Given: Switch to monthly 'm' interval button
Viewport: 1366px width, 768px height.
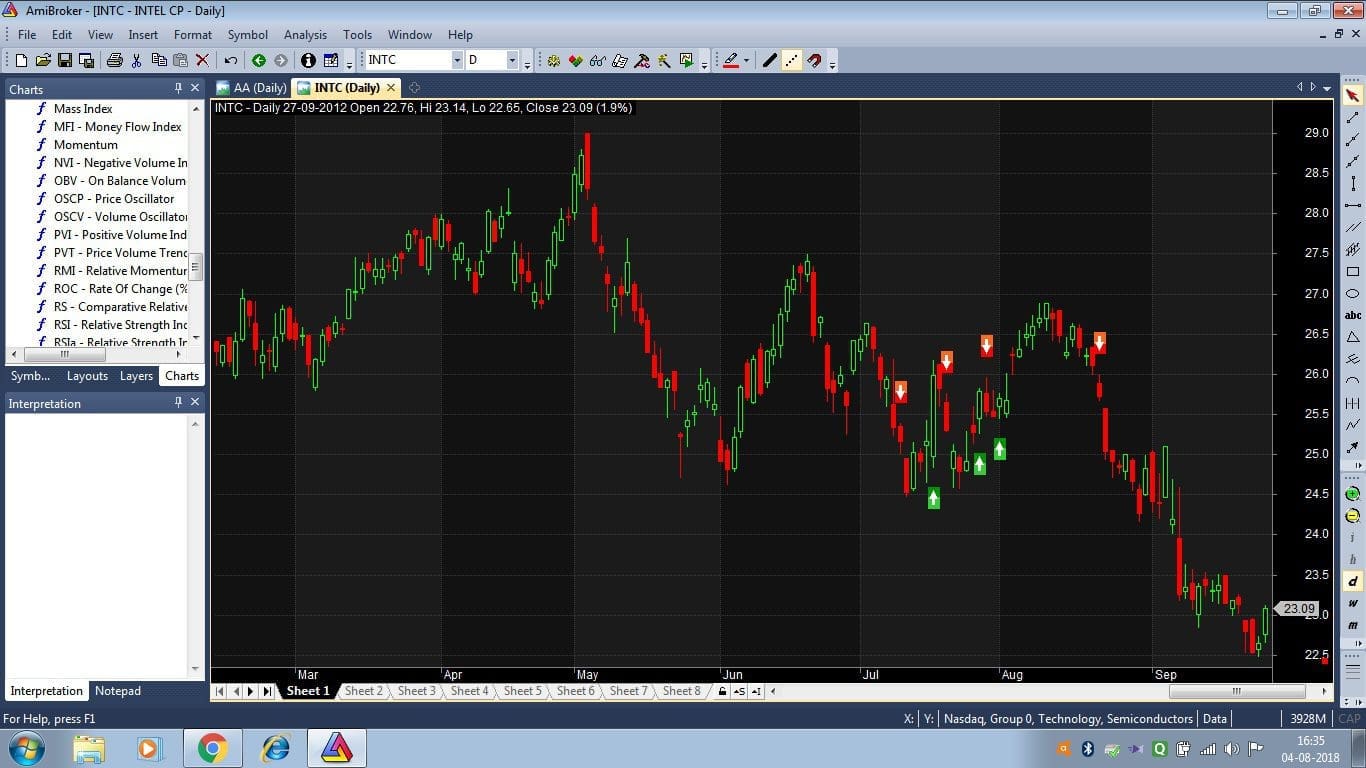Looking at the screenshot, I should (1352, 625).
